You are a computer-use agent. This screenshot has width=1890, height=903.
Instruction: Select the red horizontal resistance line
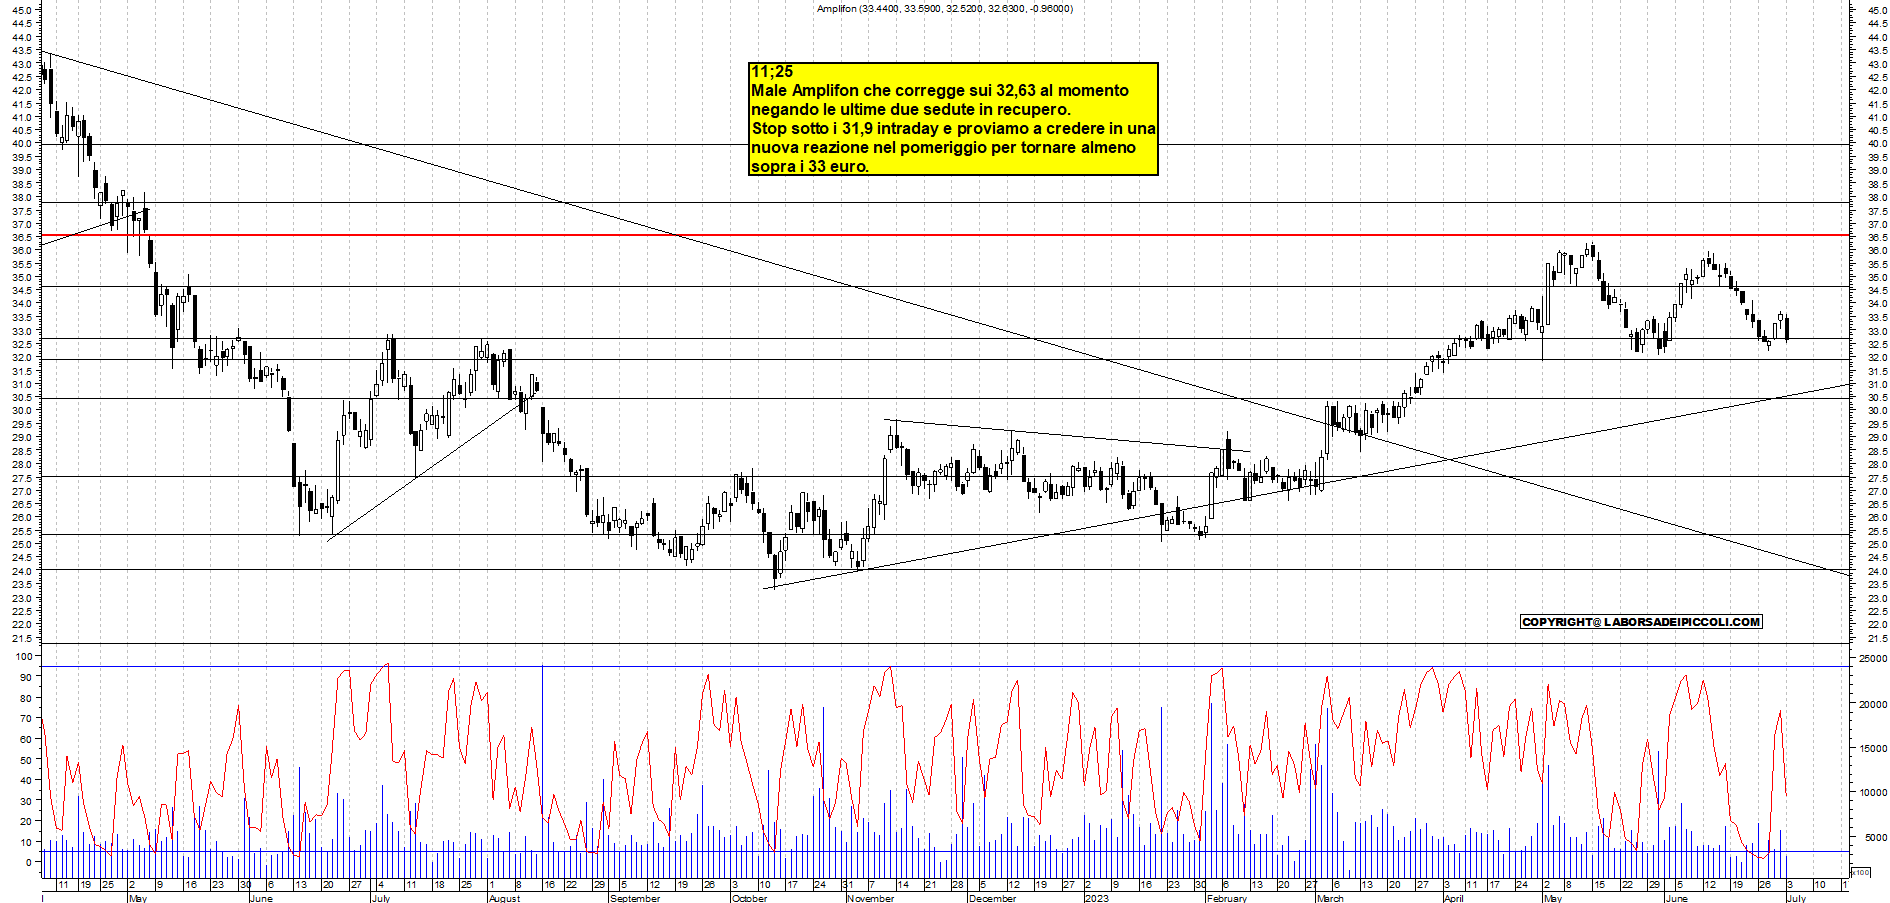[x=945, y=235]
